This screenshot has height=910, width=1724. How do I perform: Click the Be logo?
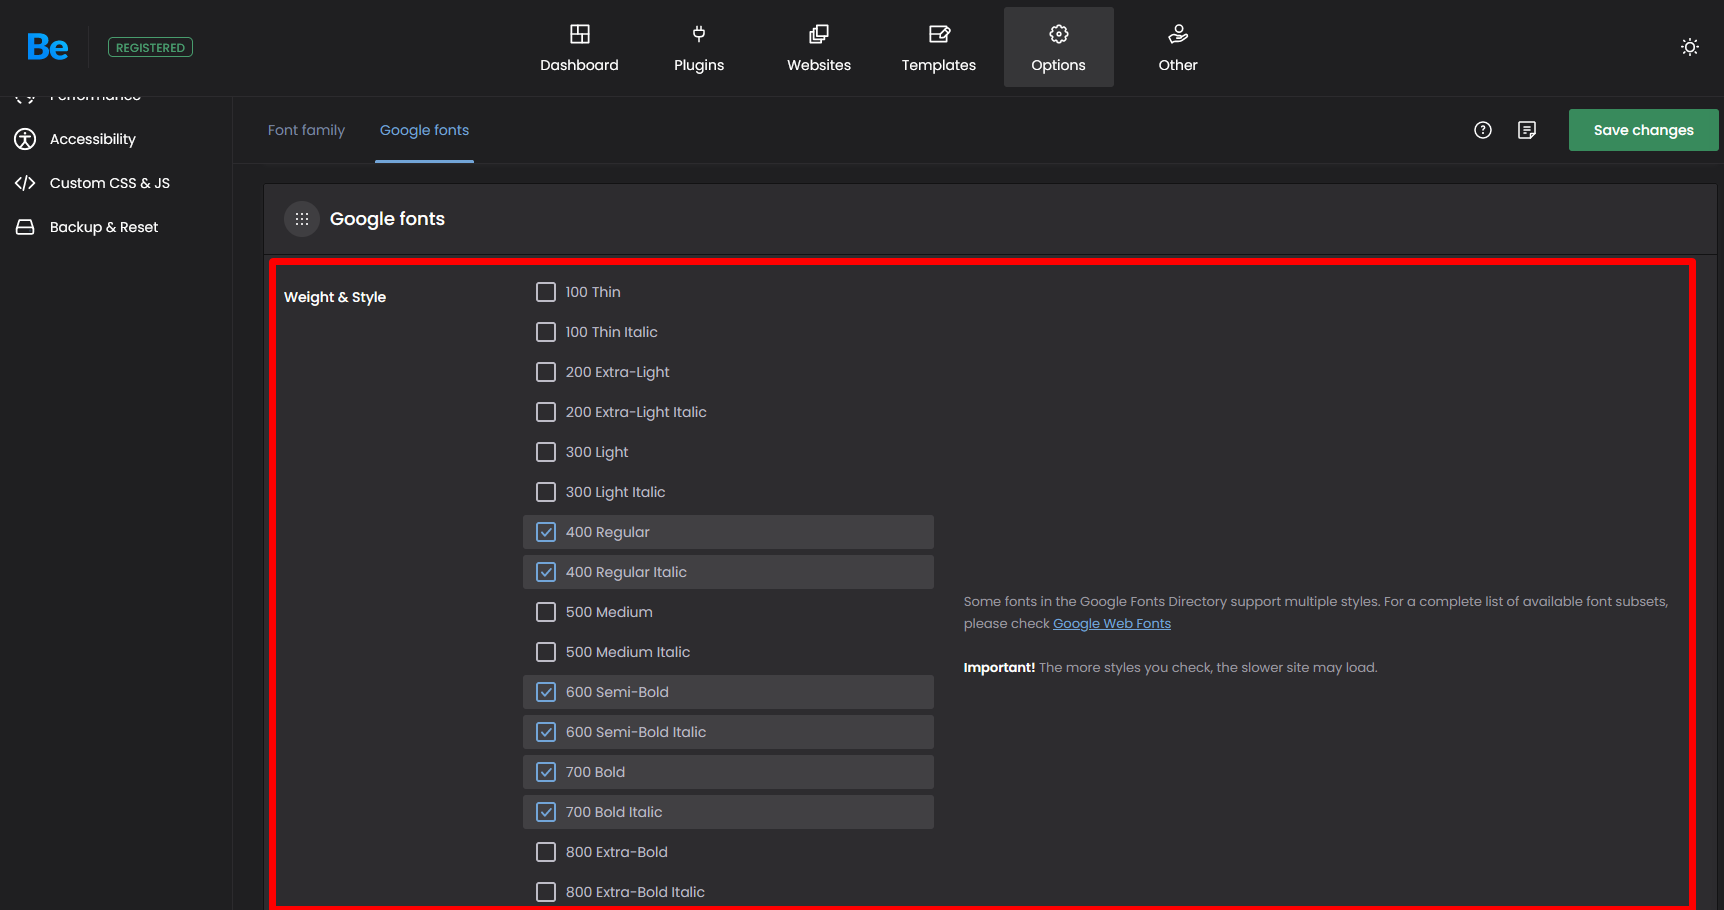point(47,47)
